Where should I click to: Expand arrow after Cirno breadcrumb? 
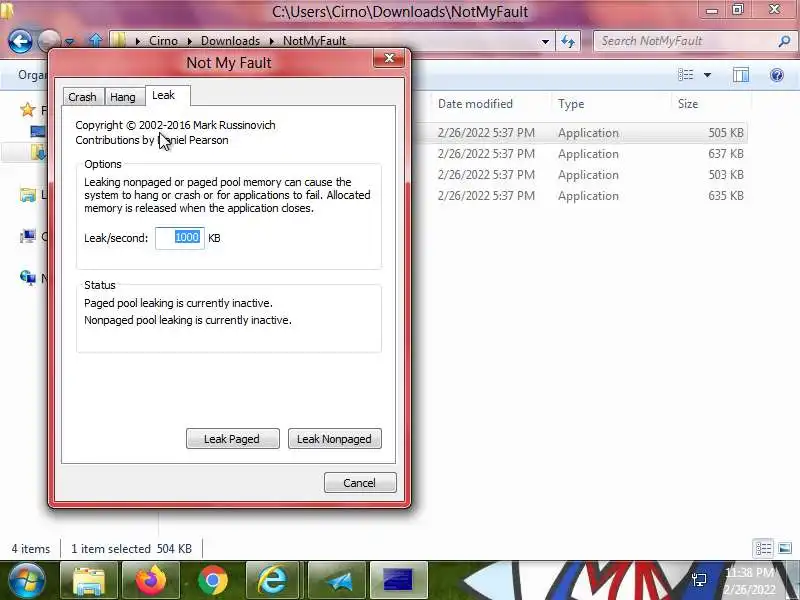pos(189,41)
